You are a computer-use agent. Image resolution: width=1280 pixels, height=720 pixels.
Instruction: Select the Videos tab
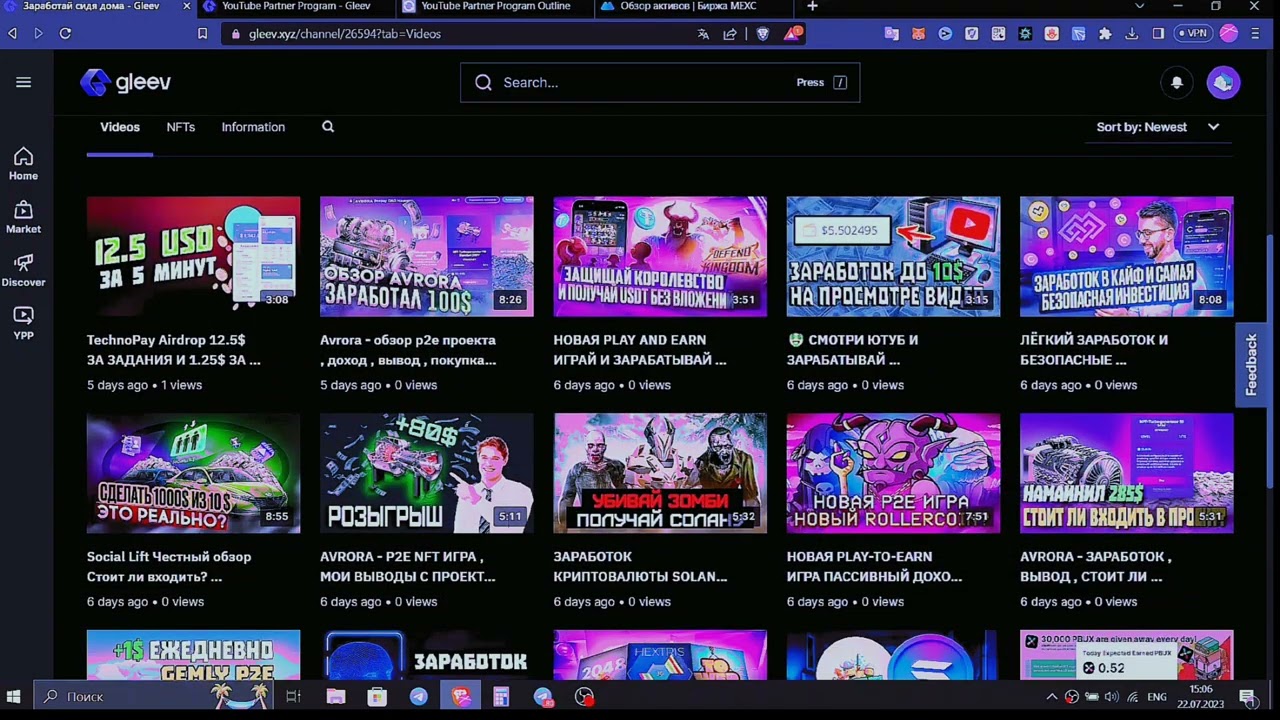(120, 127)
